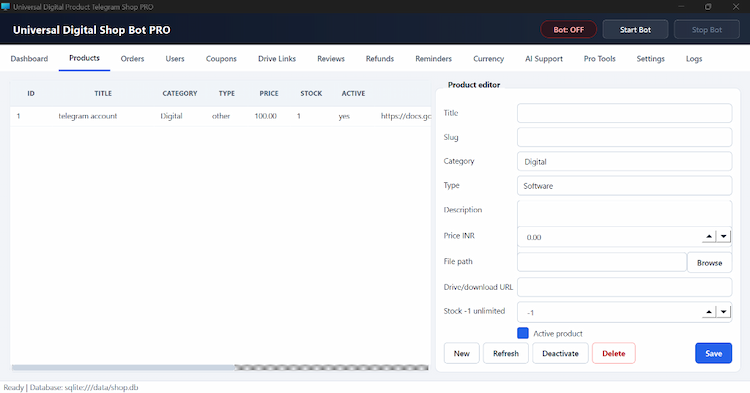Select the Pro Tools tab
Viewport: 750px width, 393px height.
point(599,59)
